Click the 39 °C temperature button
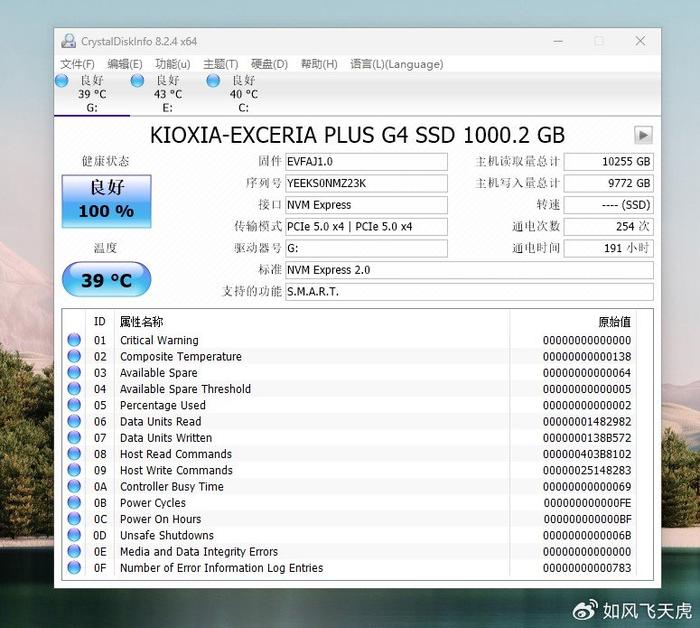700x628 pixels. pos(107,279)
